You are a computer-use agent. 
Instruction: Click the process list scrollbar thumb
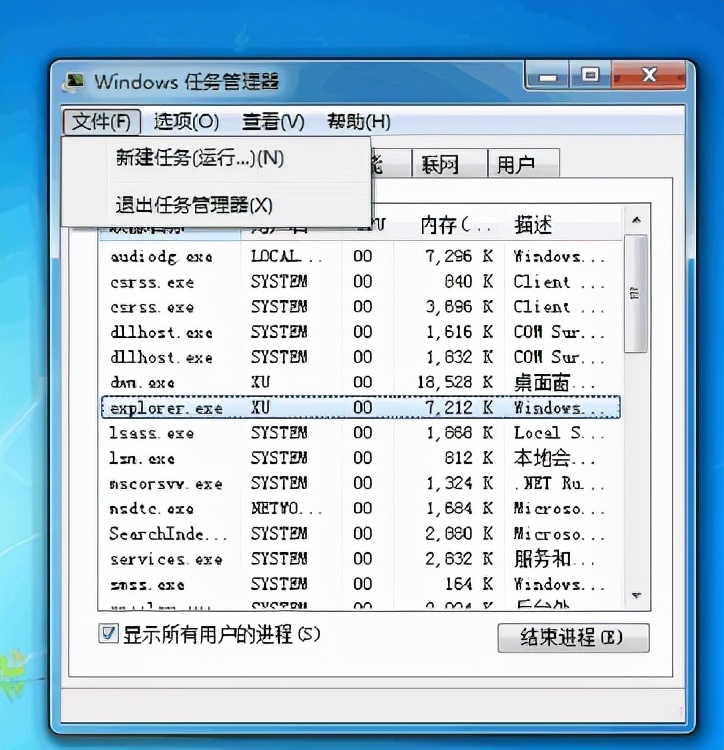[x=636, y=294]
